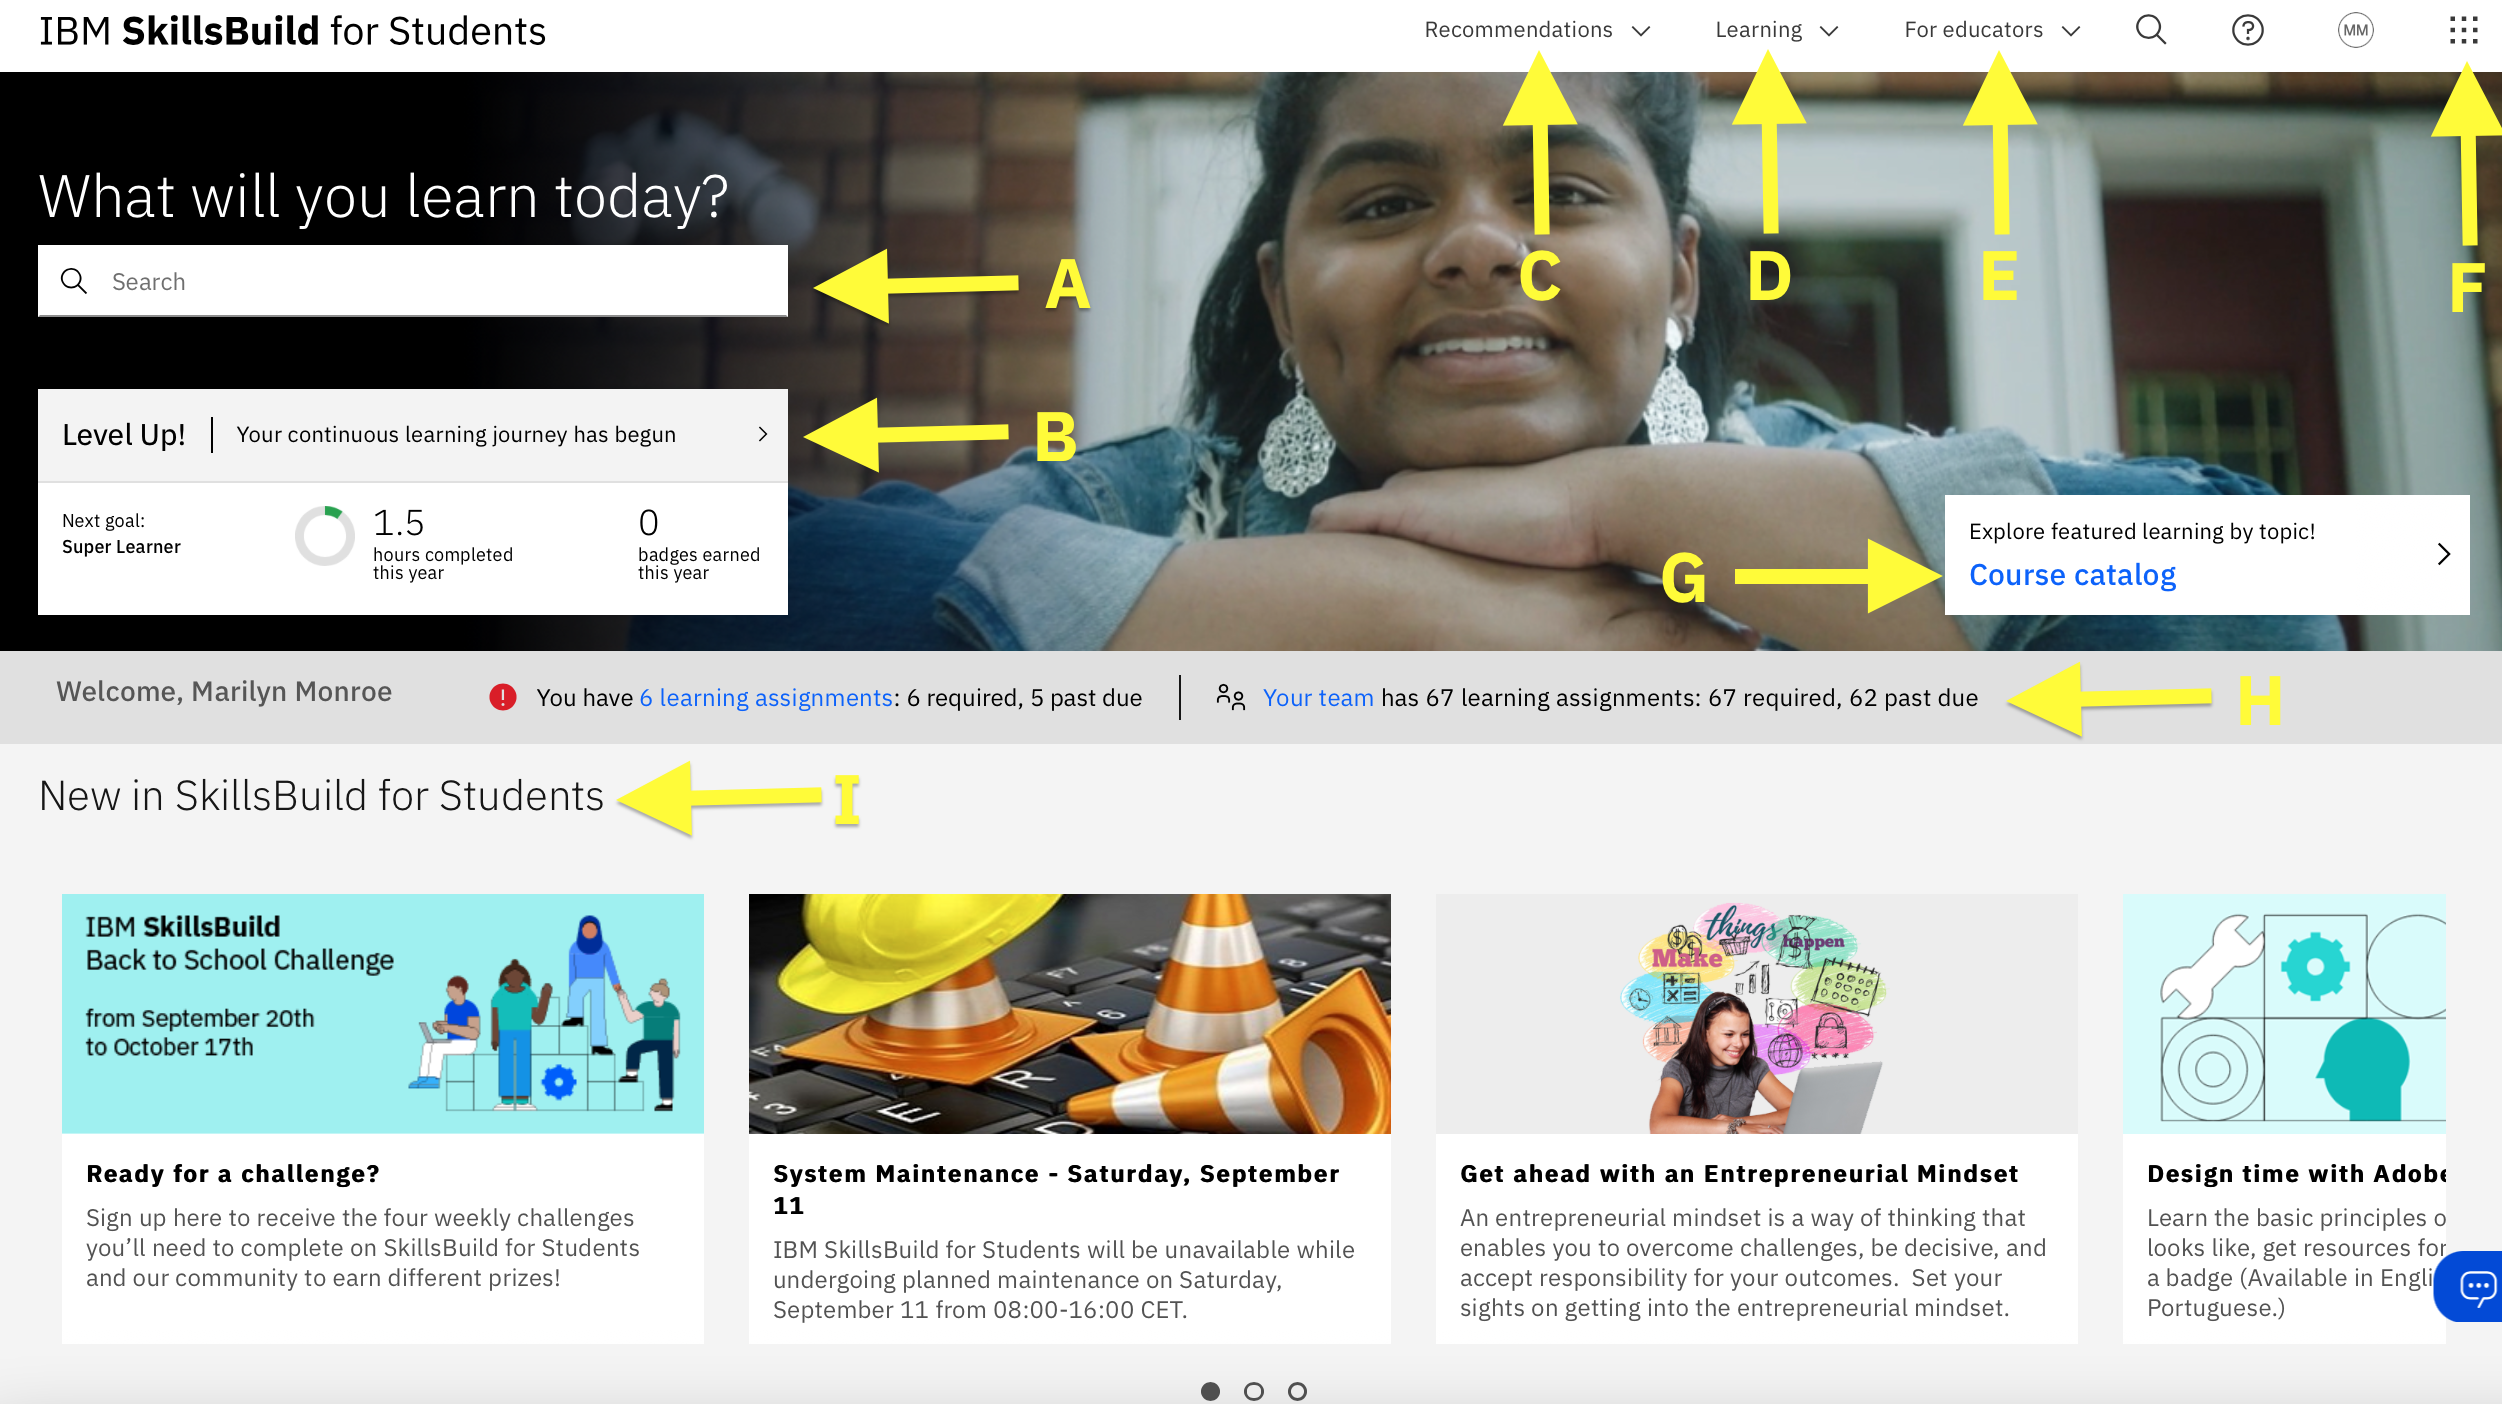Viewport: 2502px width, 1404px height.
Task: Click the red alert icon beside assignments
Action: click(x=502, y=697)
